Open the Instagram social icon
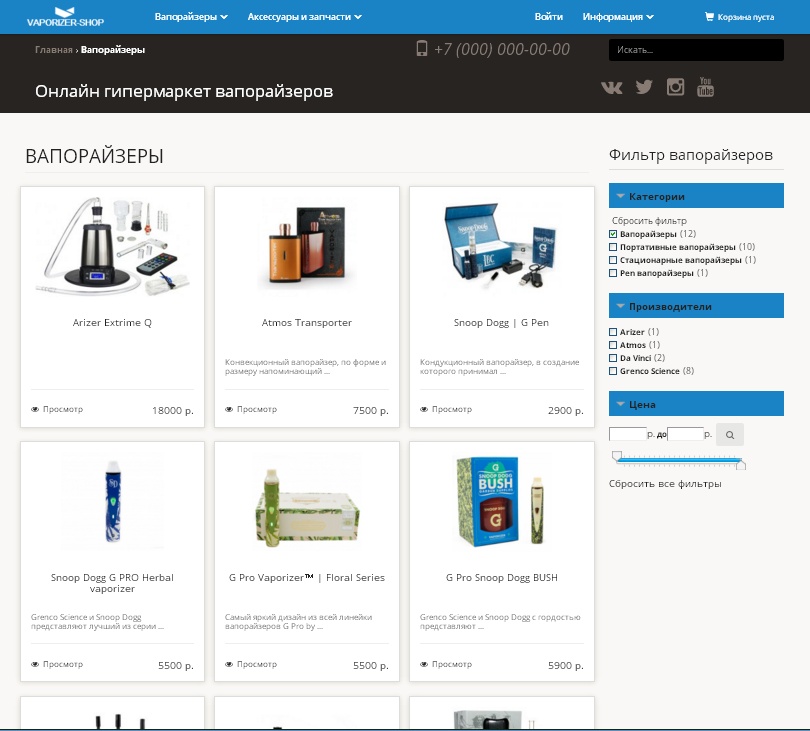 (x=675, y=86)
